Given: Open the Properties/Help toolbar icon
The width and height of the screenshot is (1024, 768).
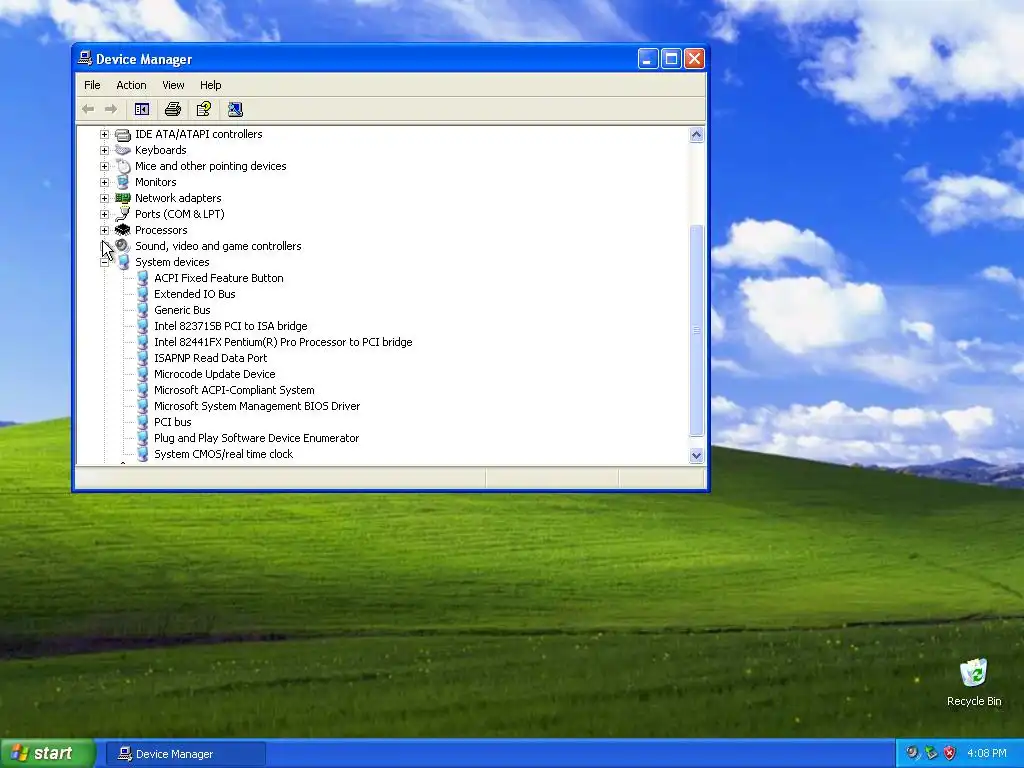Looking at the screenshot, I should click(x=204, y=109).
